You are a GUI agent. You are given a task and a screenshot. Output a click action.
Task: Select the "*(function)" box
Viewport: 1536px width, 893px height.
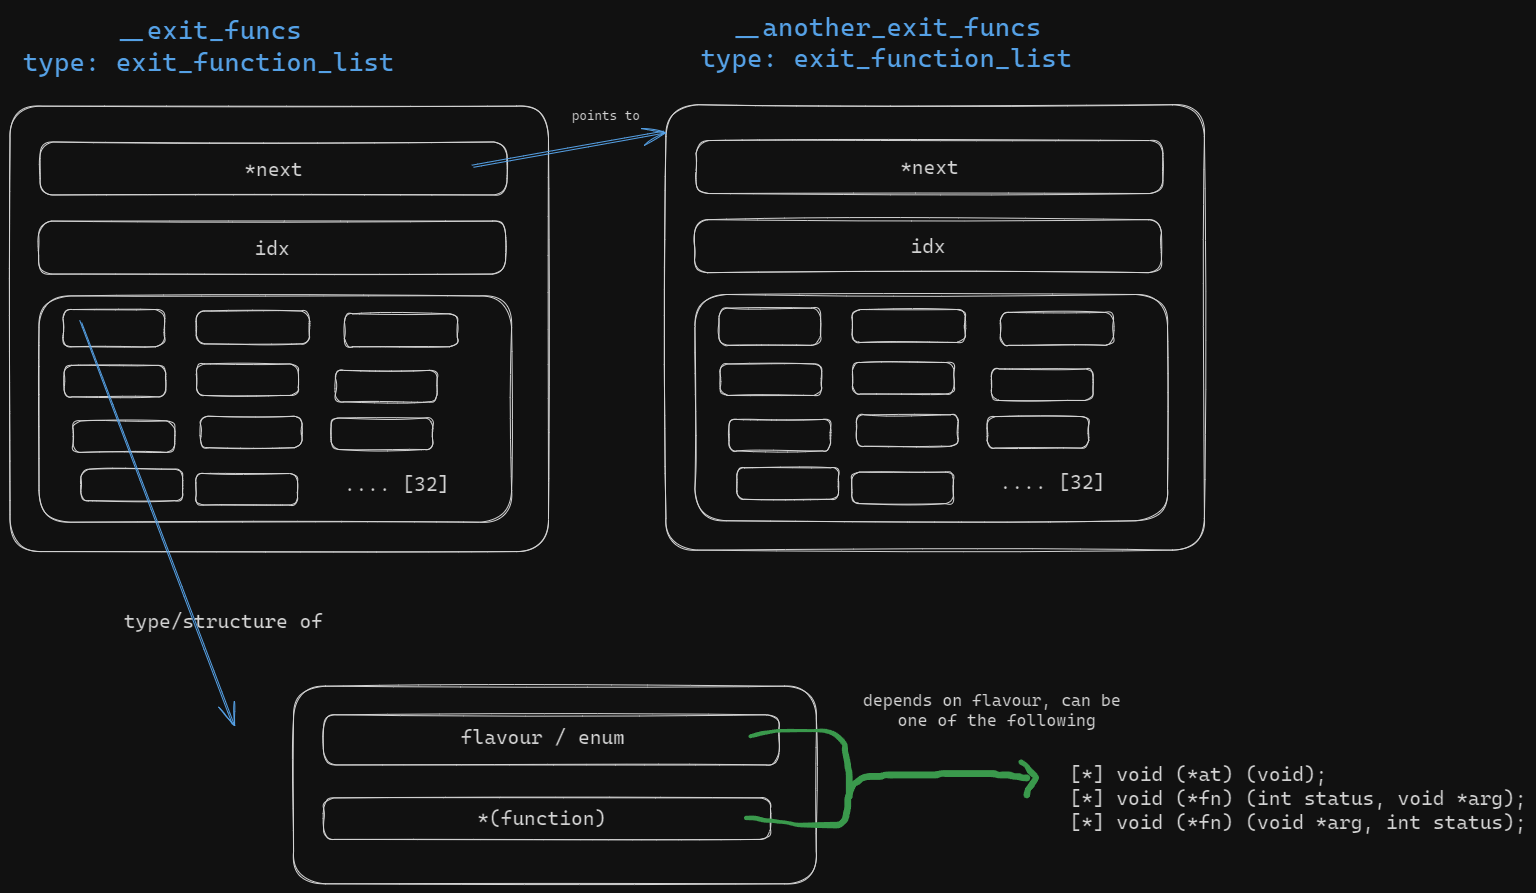[x=542, y=819]
